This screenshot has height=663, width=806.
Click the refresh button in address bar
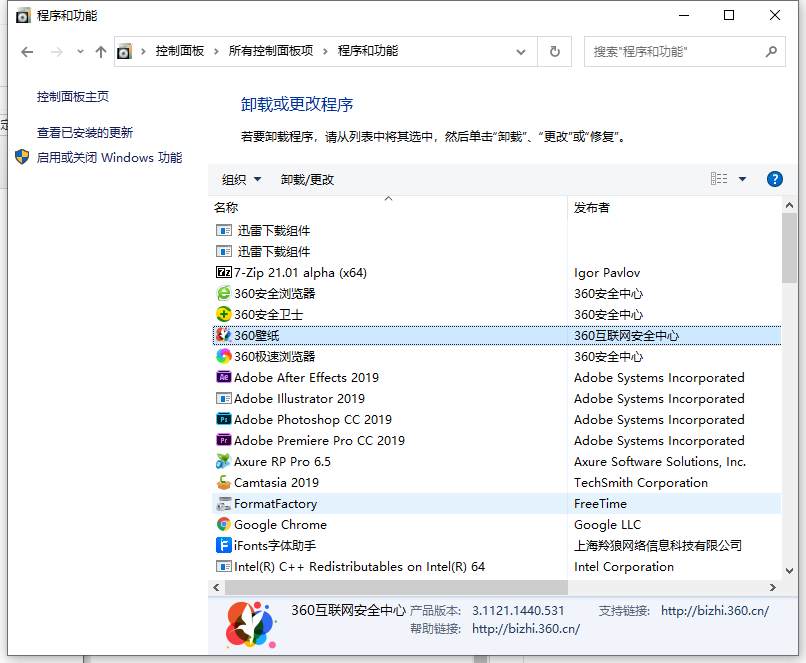pyautogui.click(x=554, y=51)
